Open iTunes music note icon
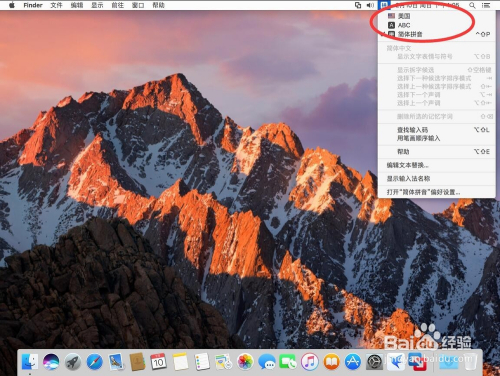Screen dimensions: 500x376 pyautogui.click(x=310, y=362)
